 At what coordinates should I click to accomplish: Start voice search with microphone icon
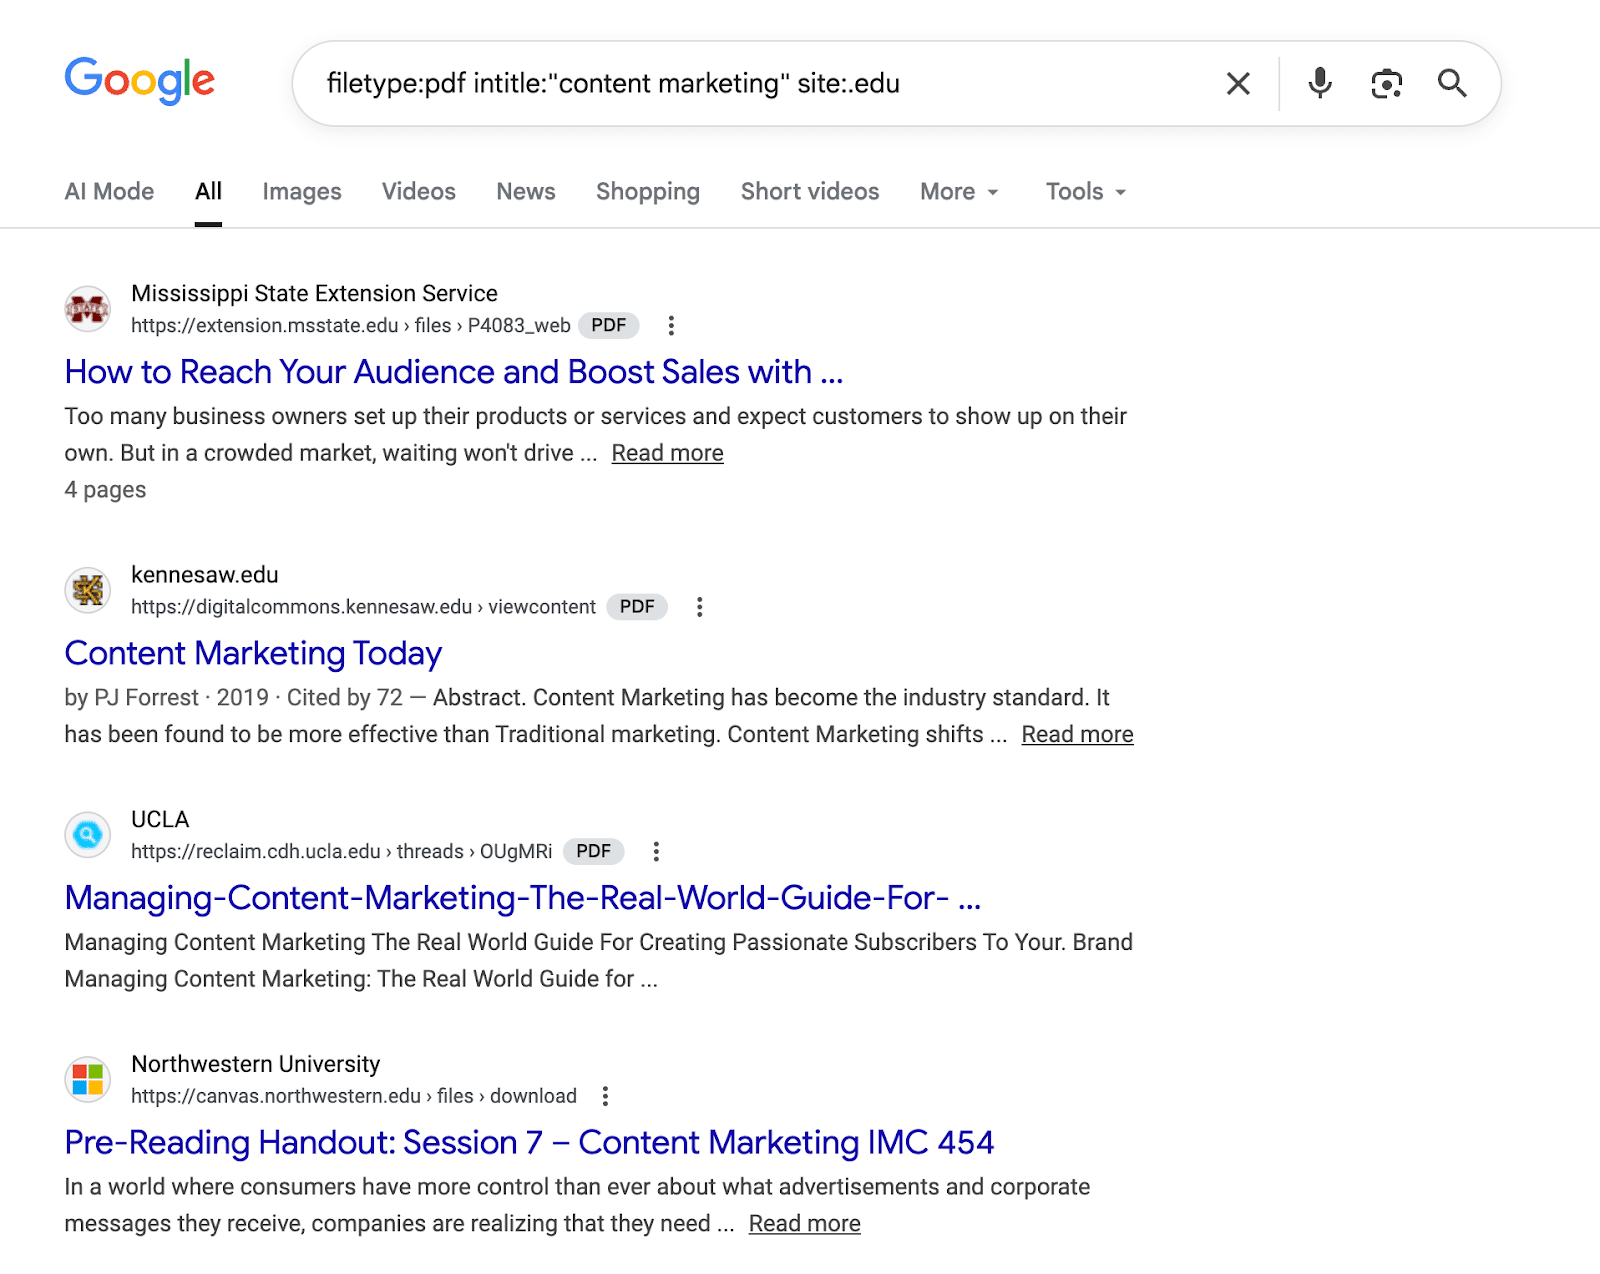coord(1320,84)
